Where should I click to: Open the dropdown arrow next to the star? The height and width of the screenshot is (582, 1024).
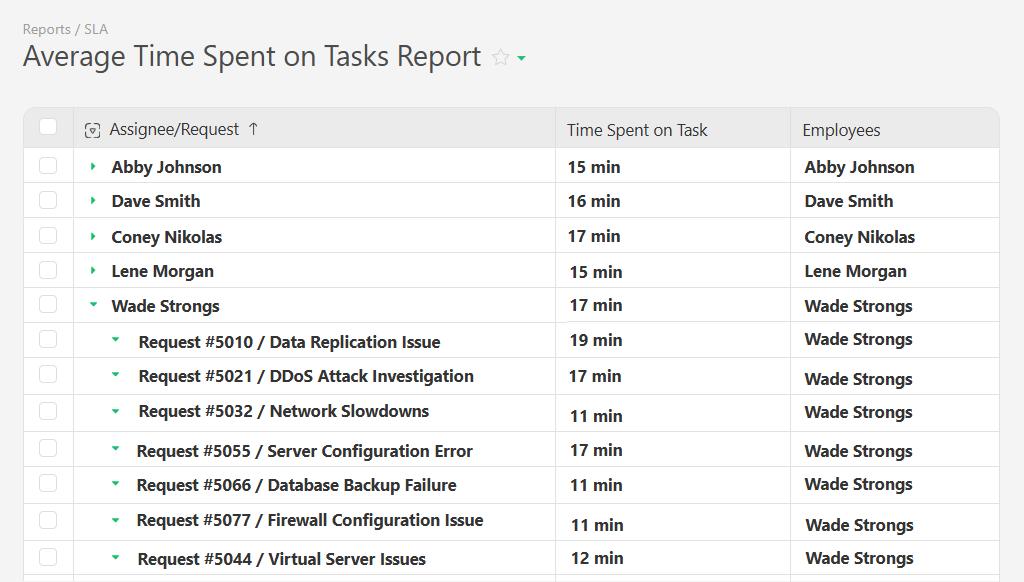click(521, 59)
